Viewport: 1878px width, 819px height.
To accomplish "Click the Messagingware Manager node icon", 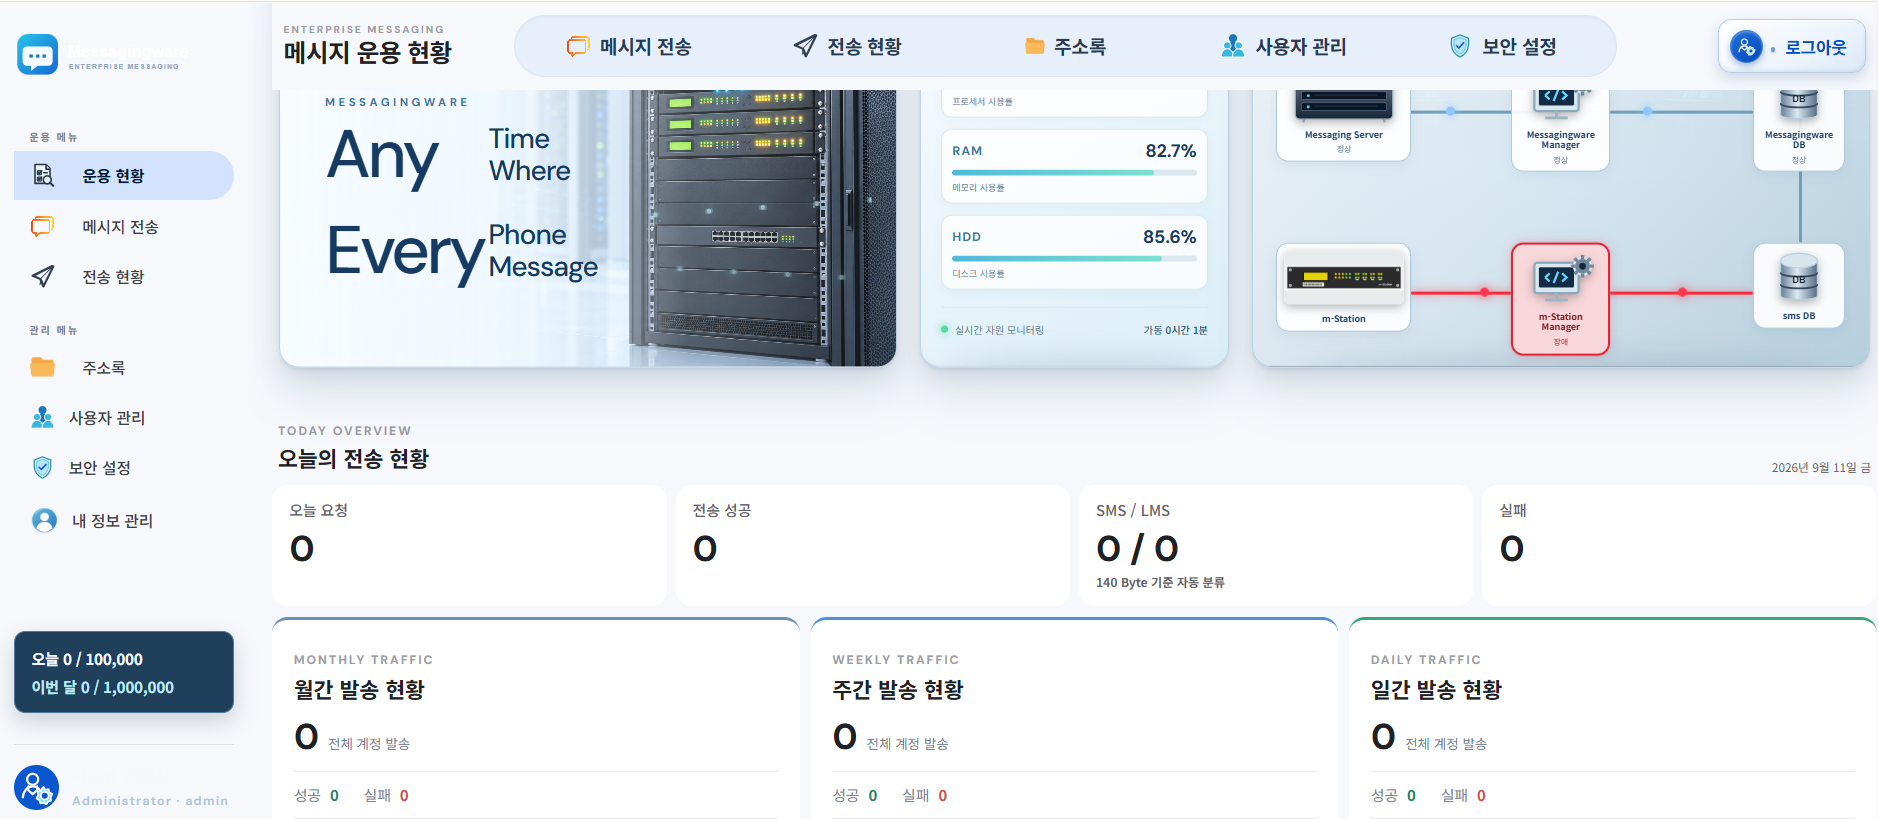I will [1560, 103].
